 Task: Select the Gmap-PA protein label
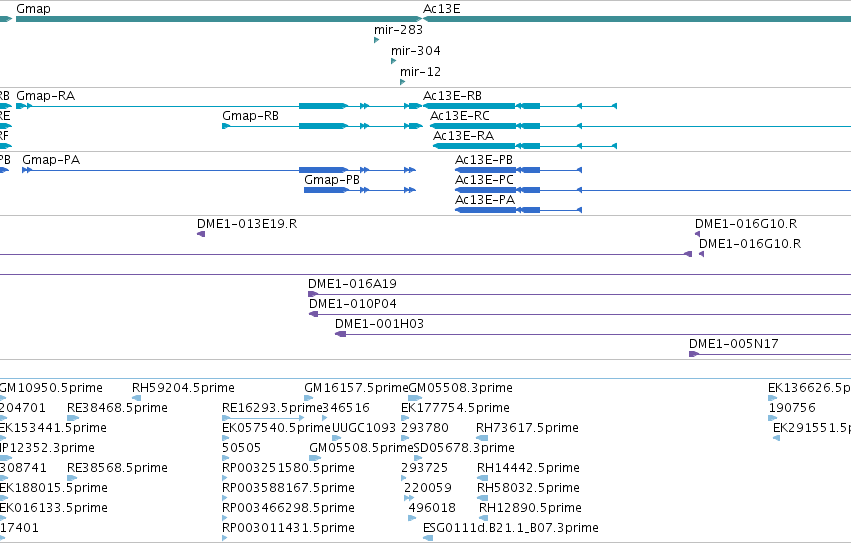click(x=51, y=160)
